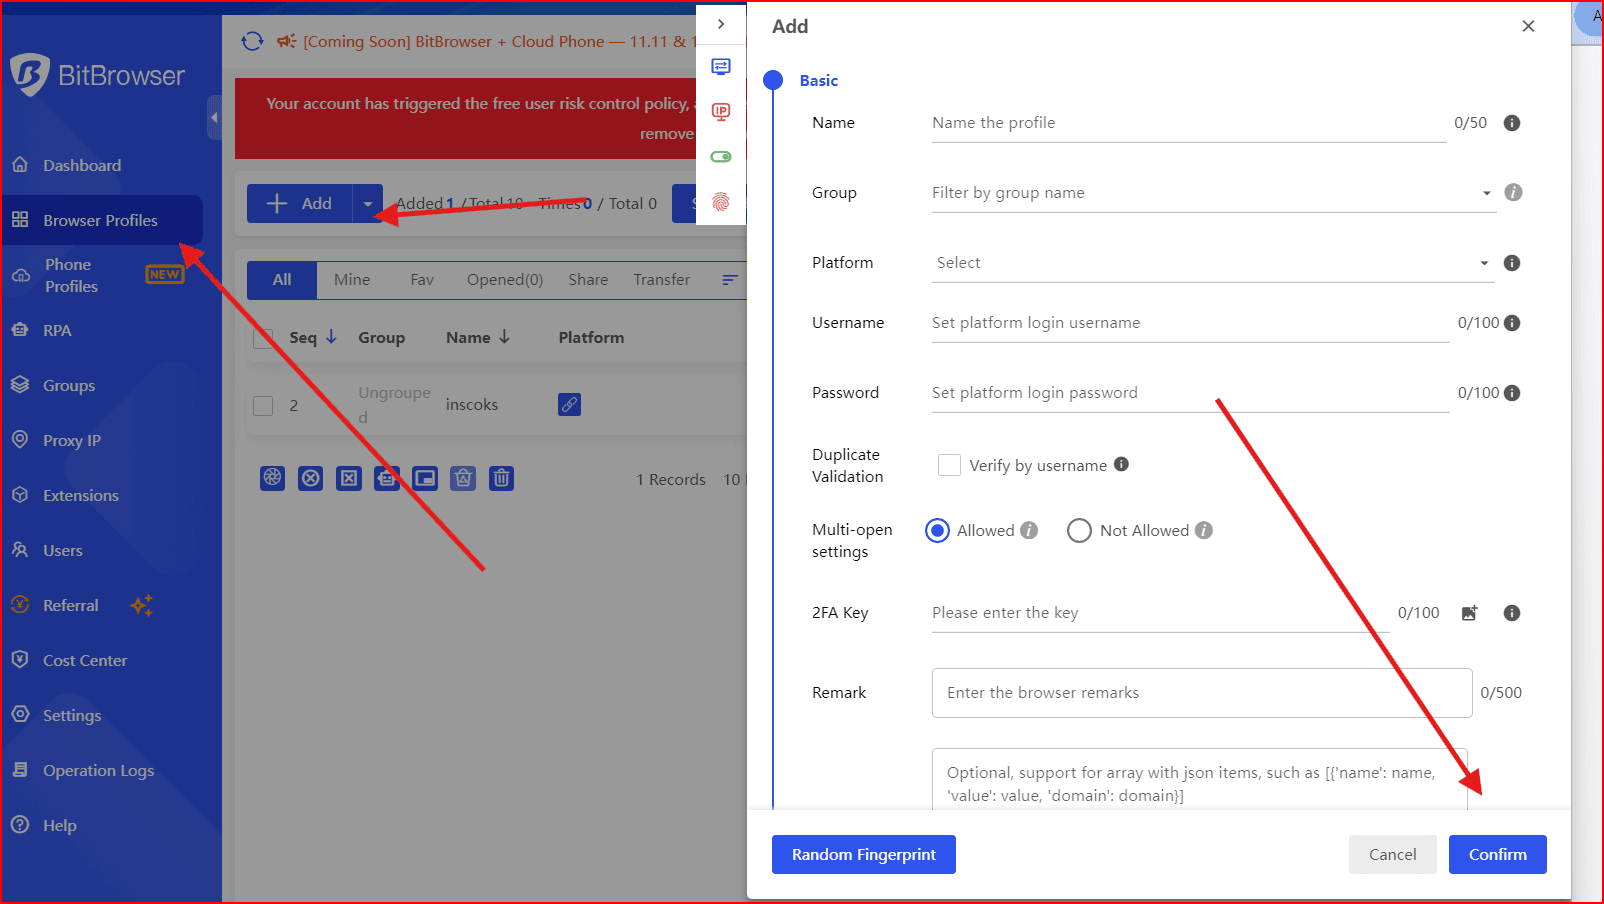Click the info icon next to Not Allowed
Viewport: 1604px width, 904px height.
pos(1204,530)
